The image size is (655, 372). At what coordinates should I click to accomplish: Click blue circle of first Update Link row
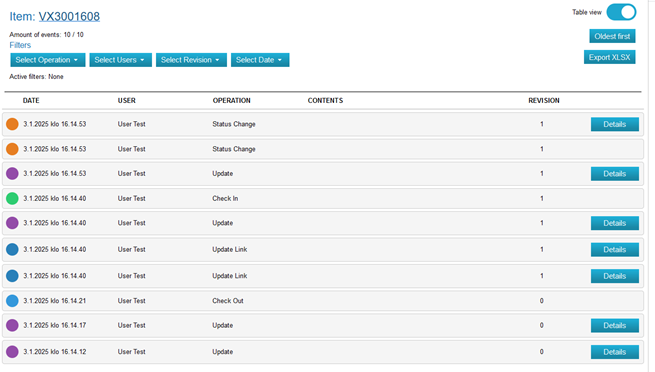coord(12,250)
